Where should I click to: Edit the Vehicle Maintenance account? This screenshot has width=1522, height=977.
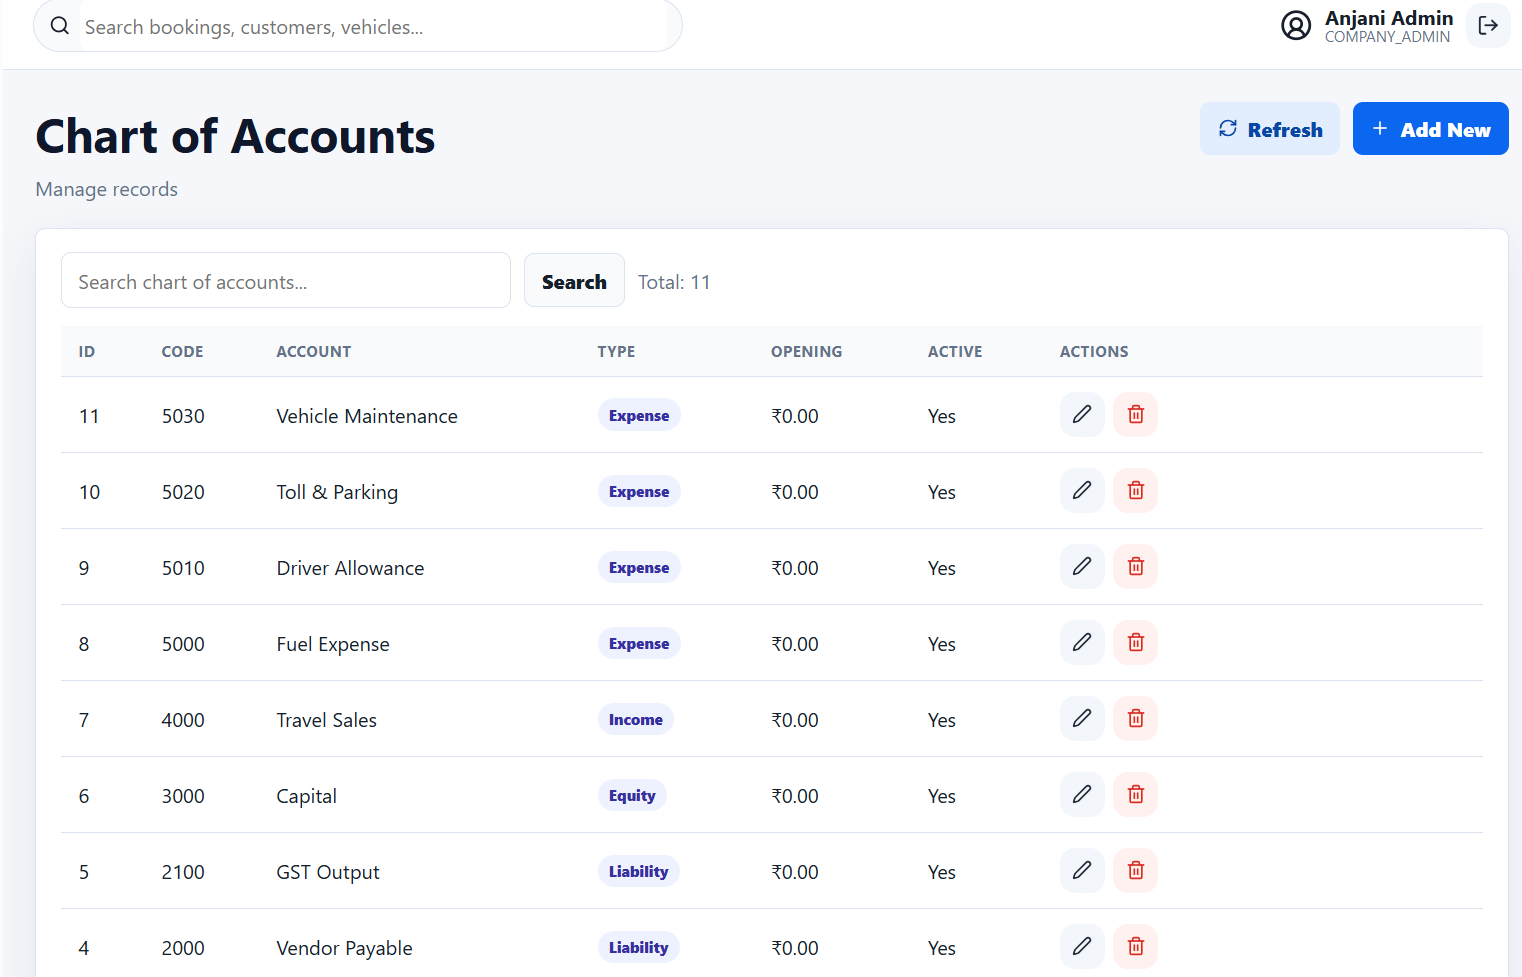pos(1082,415)
